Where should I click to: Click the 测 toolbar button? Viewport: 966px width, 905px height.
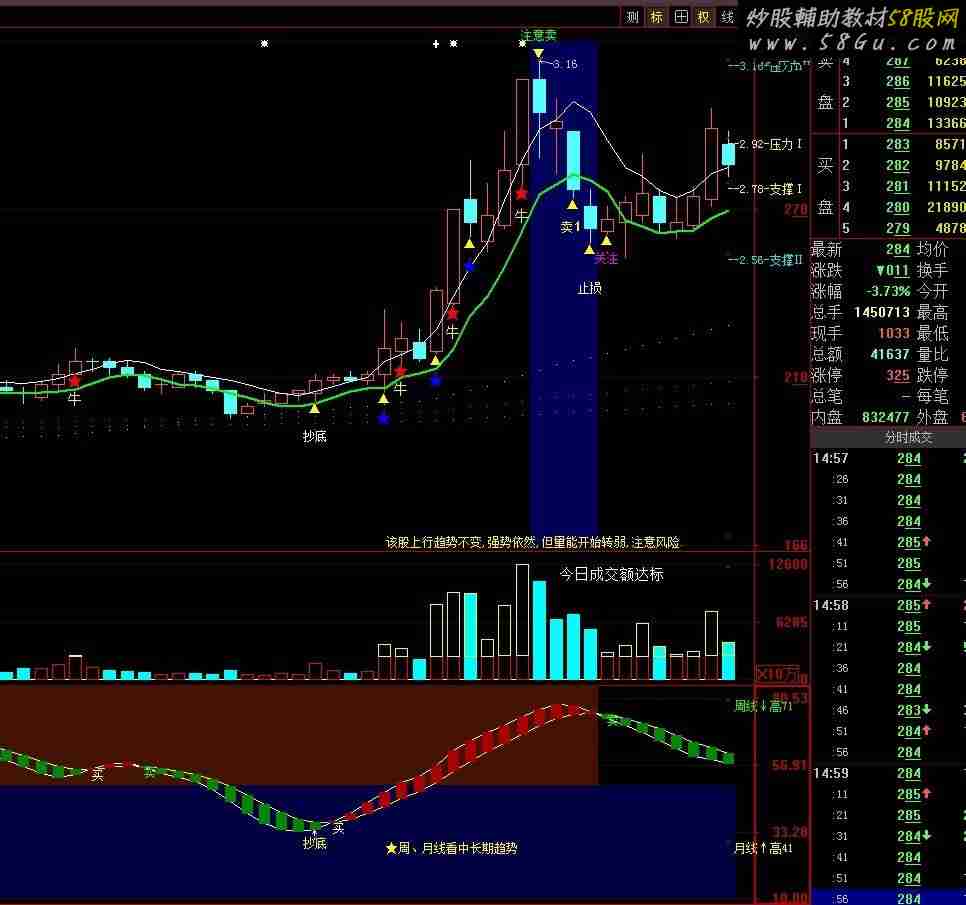632,17
